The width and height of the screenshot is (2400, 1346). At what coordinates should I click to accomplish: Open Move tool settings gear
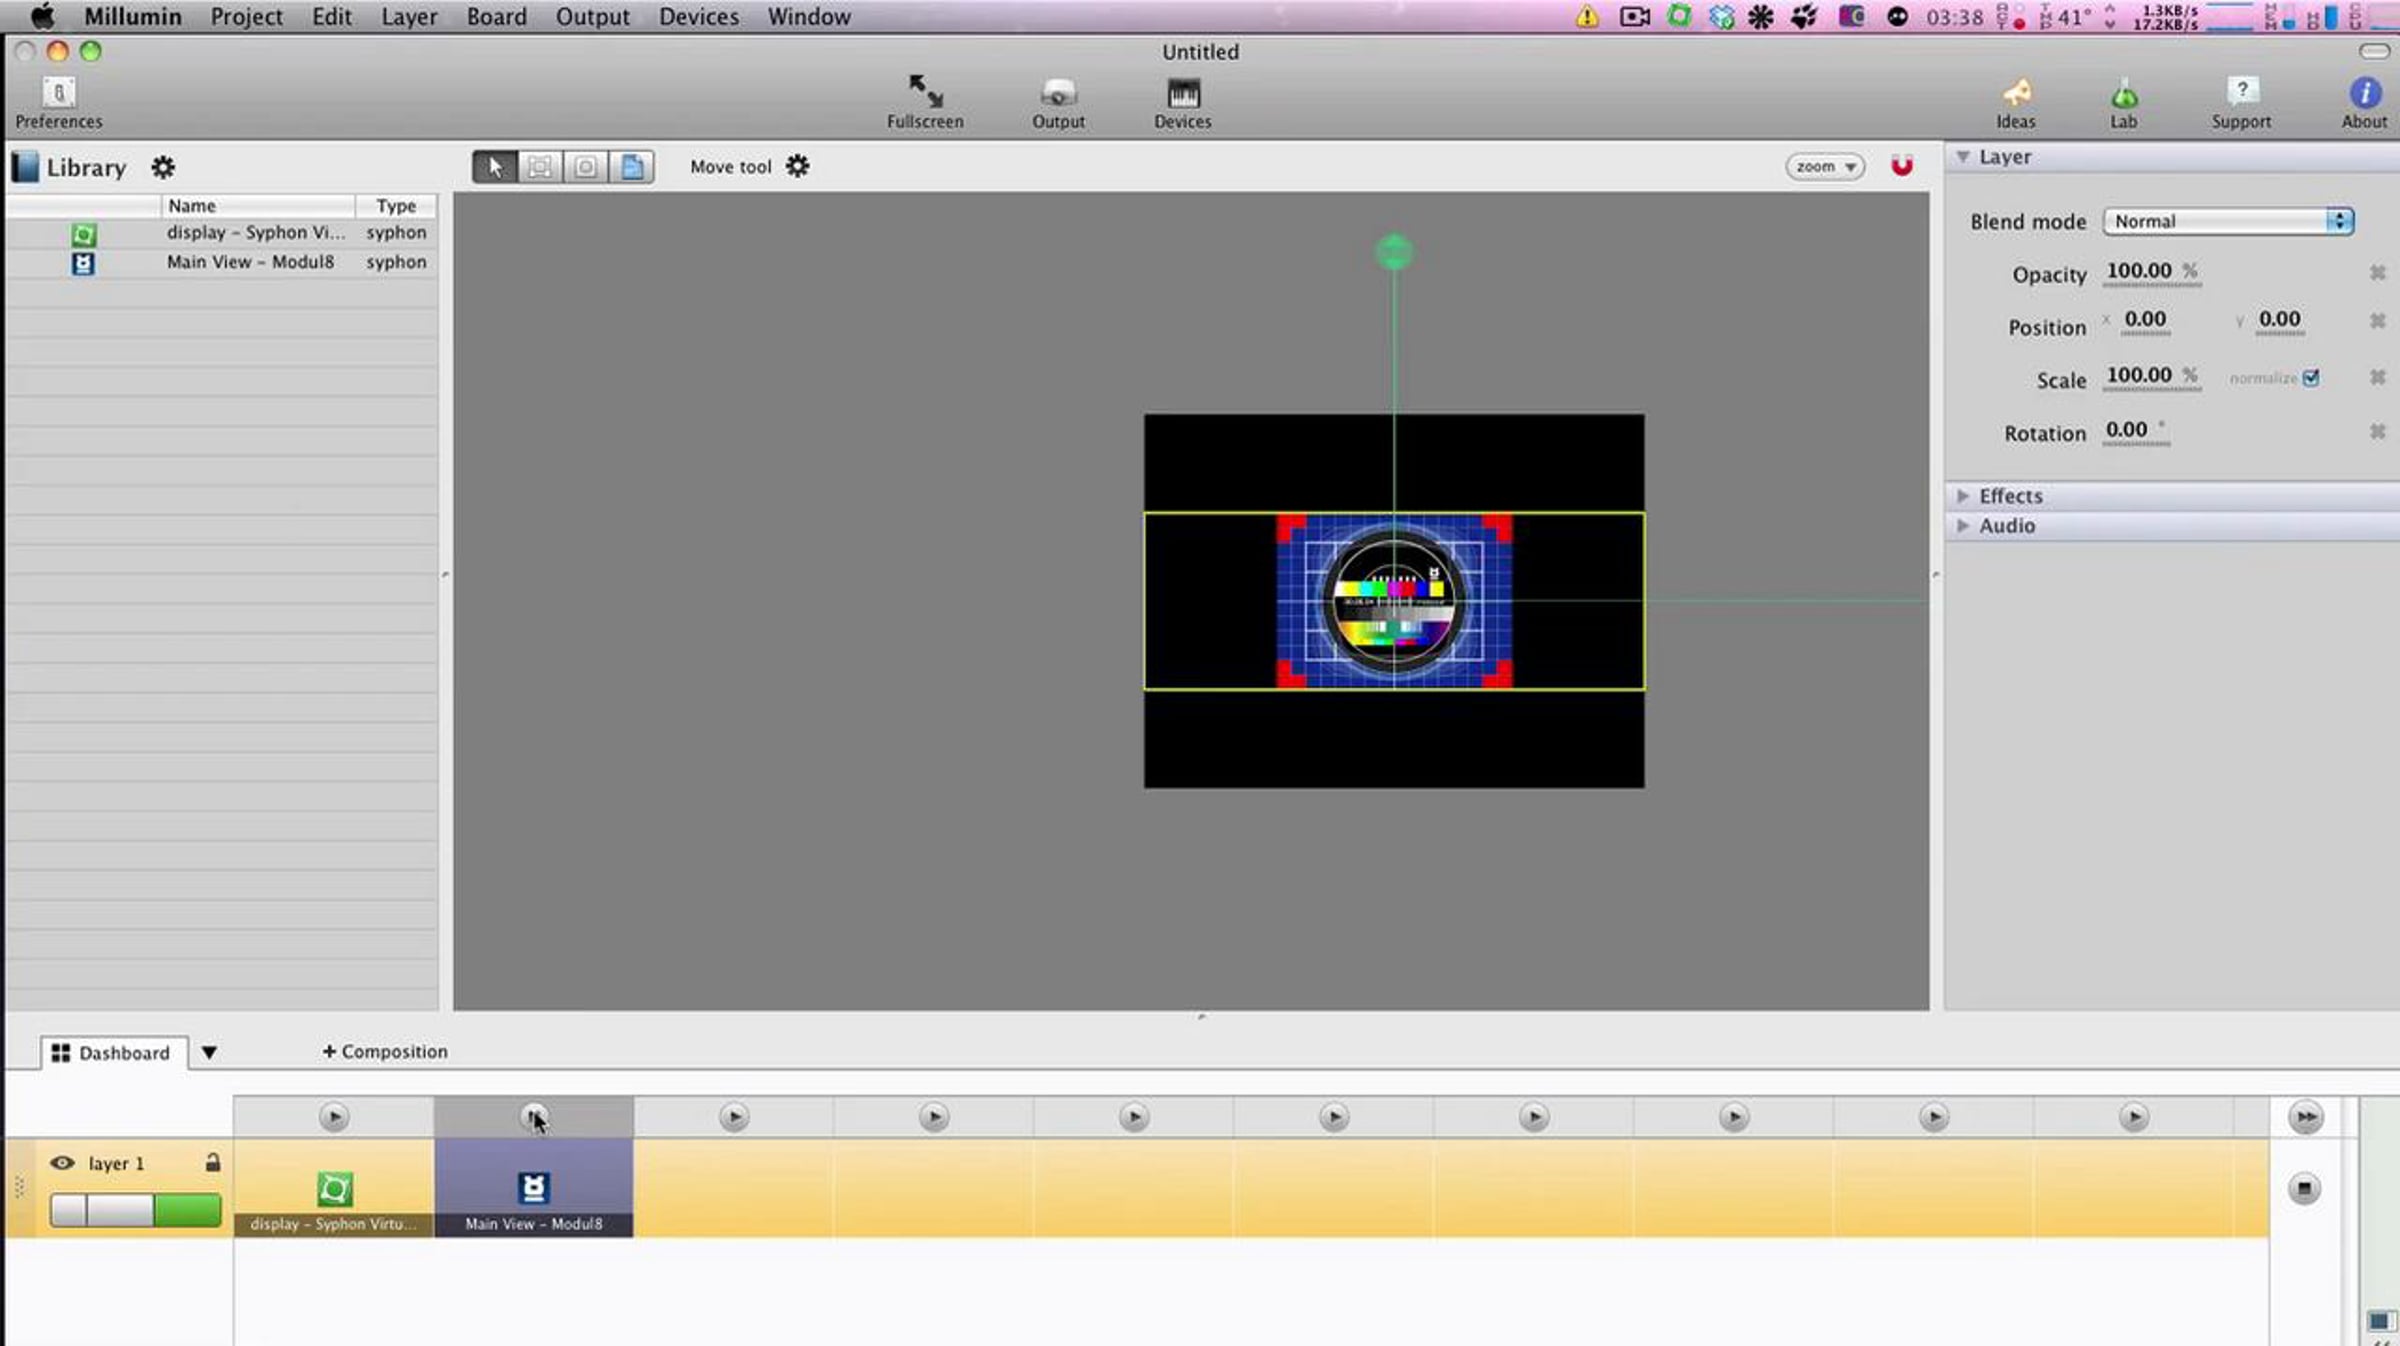(797, 166)
